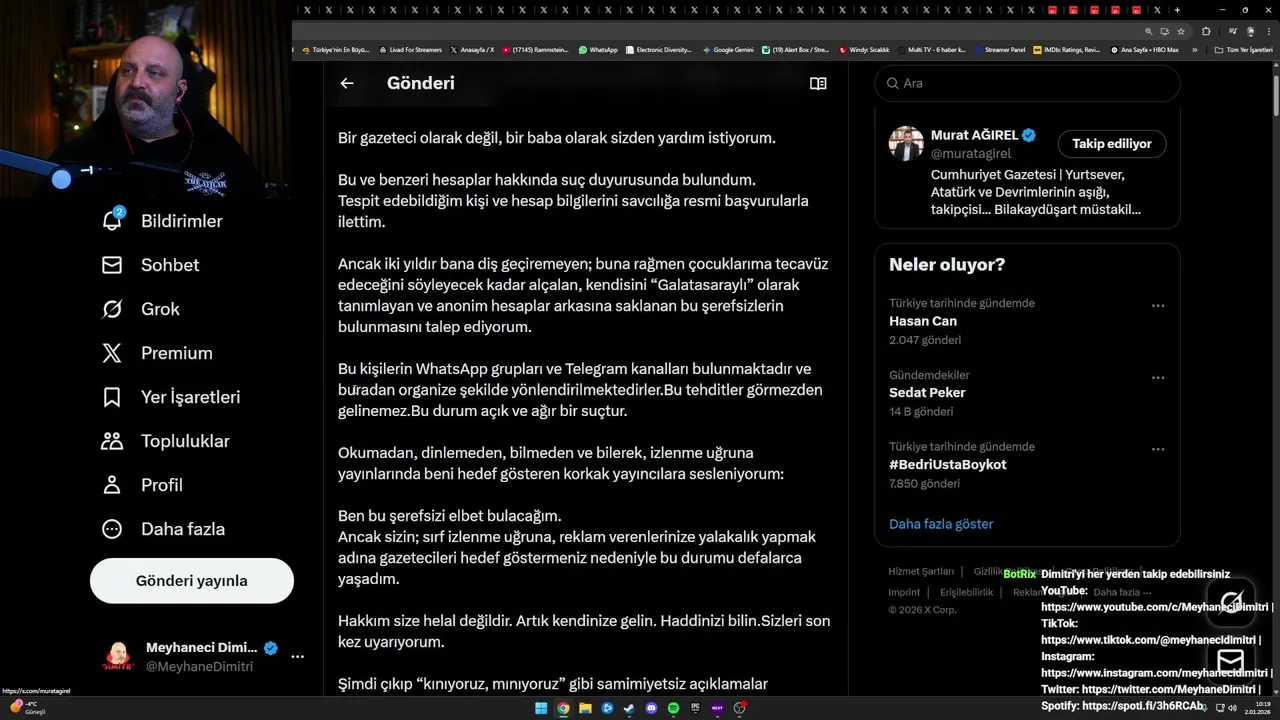The width and height of the screenshot is (1280, 720).
Task: Open options dots for Sedat Peker trend
Action: 1158,378
